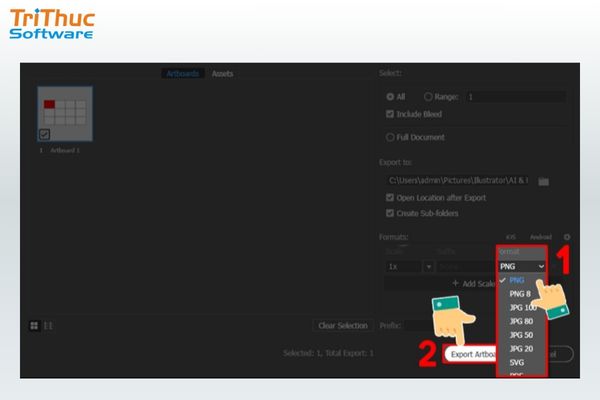The width and height of the screenshot is (600, 400).
Task: Choose JPG 100 from the format list
Action: pyautogui.click(x=522, y=308)
